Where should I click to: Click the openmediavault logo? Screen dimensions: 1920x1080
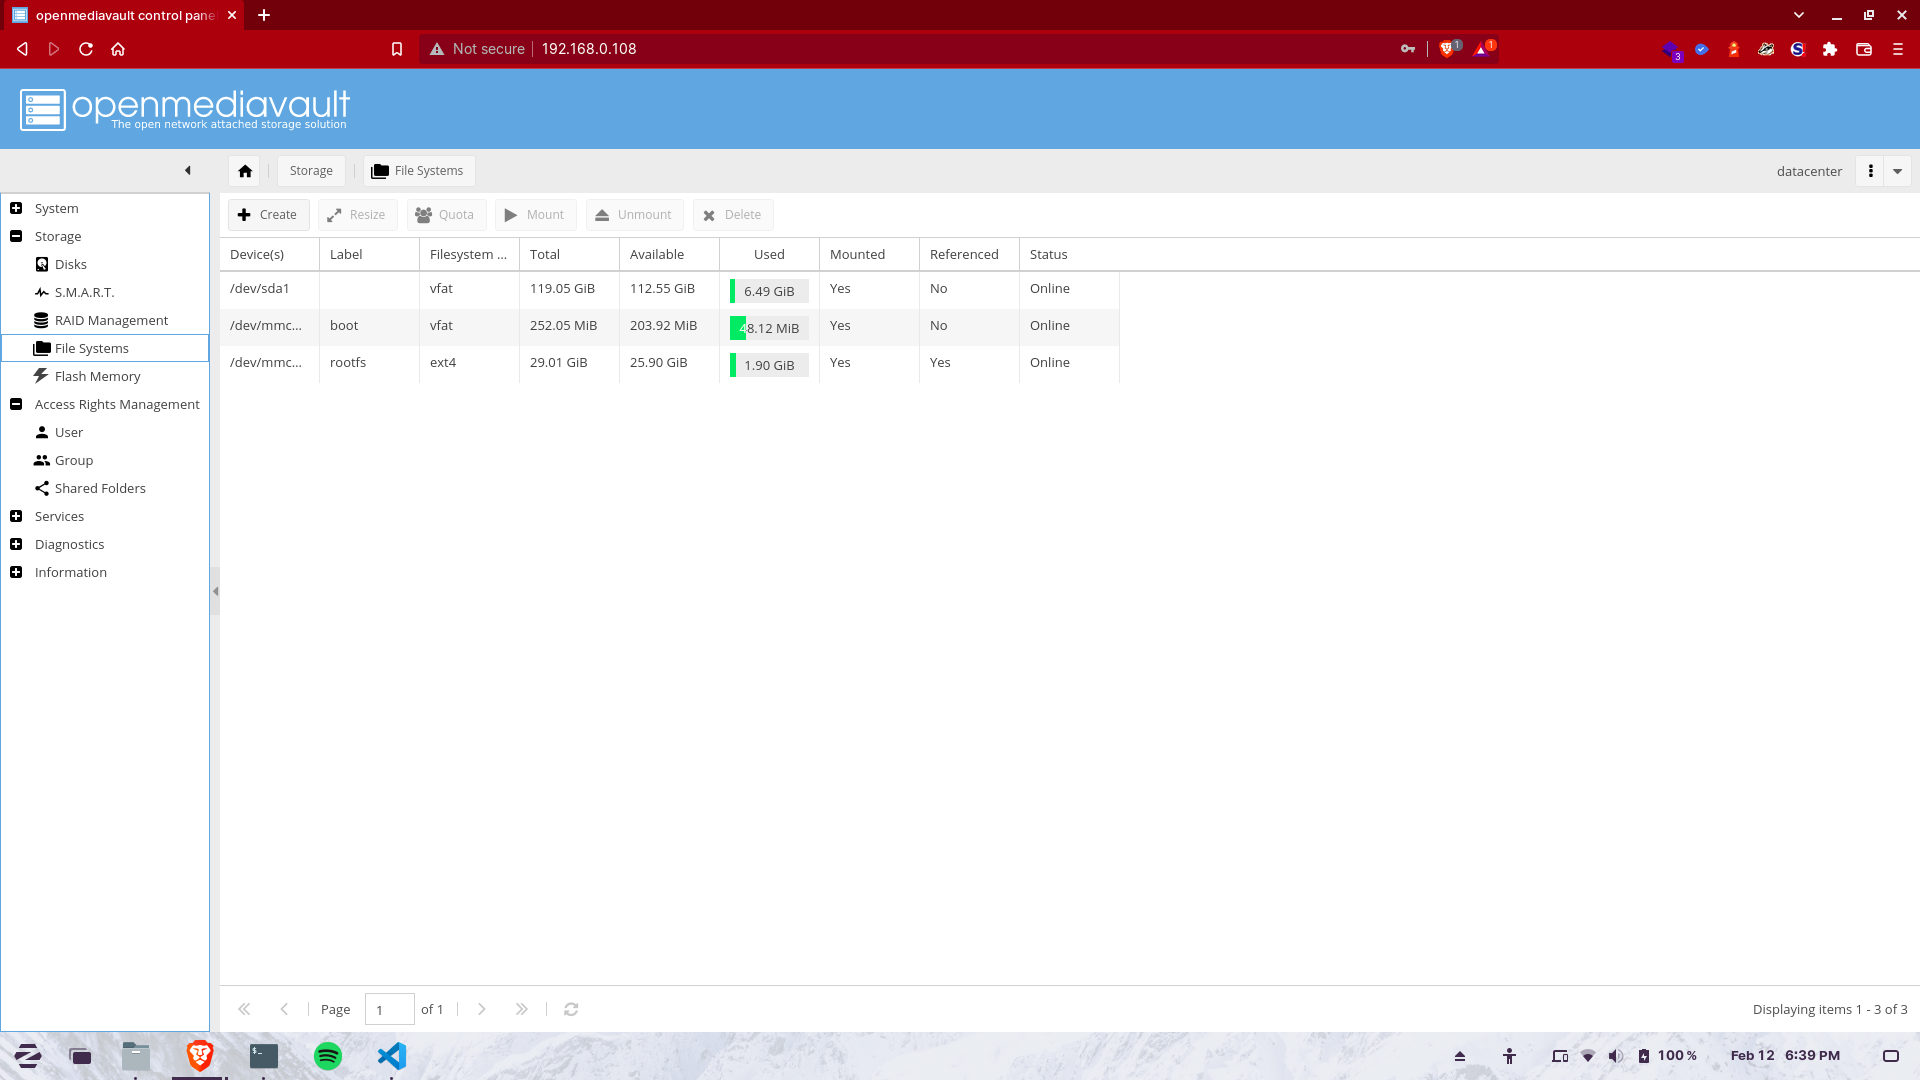tap(184, 109)
